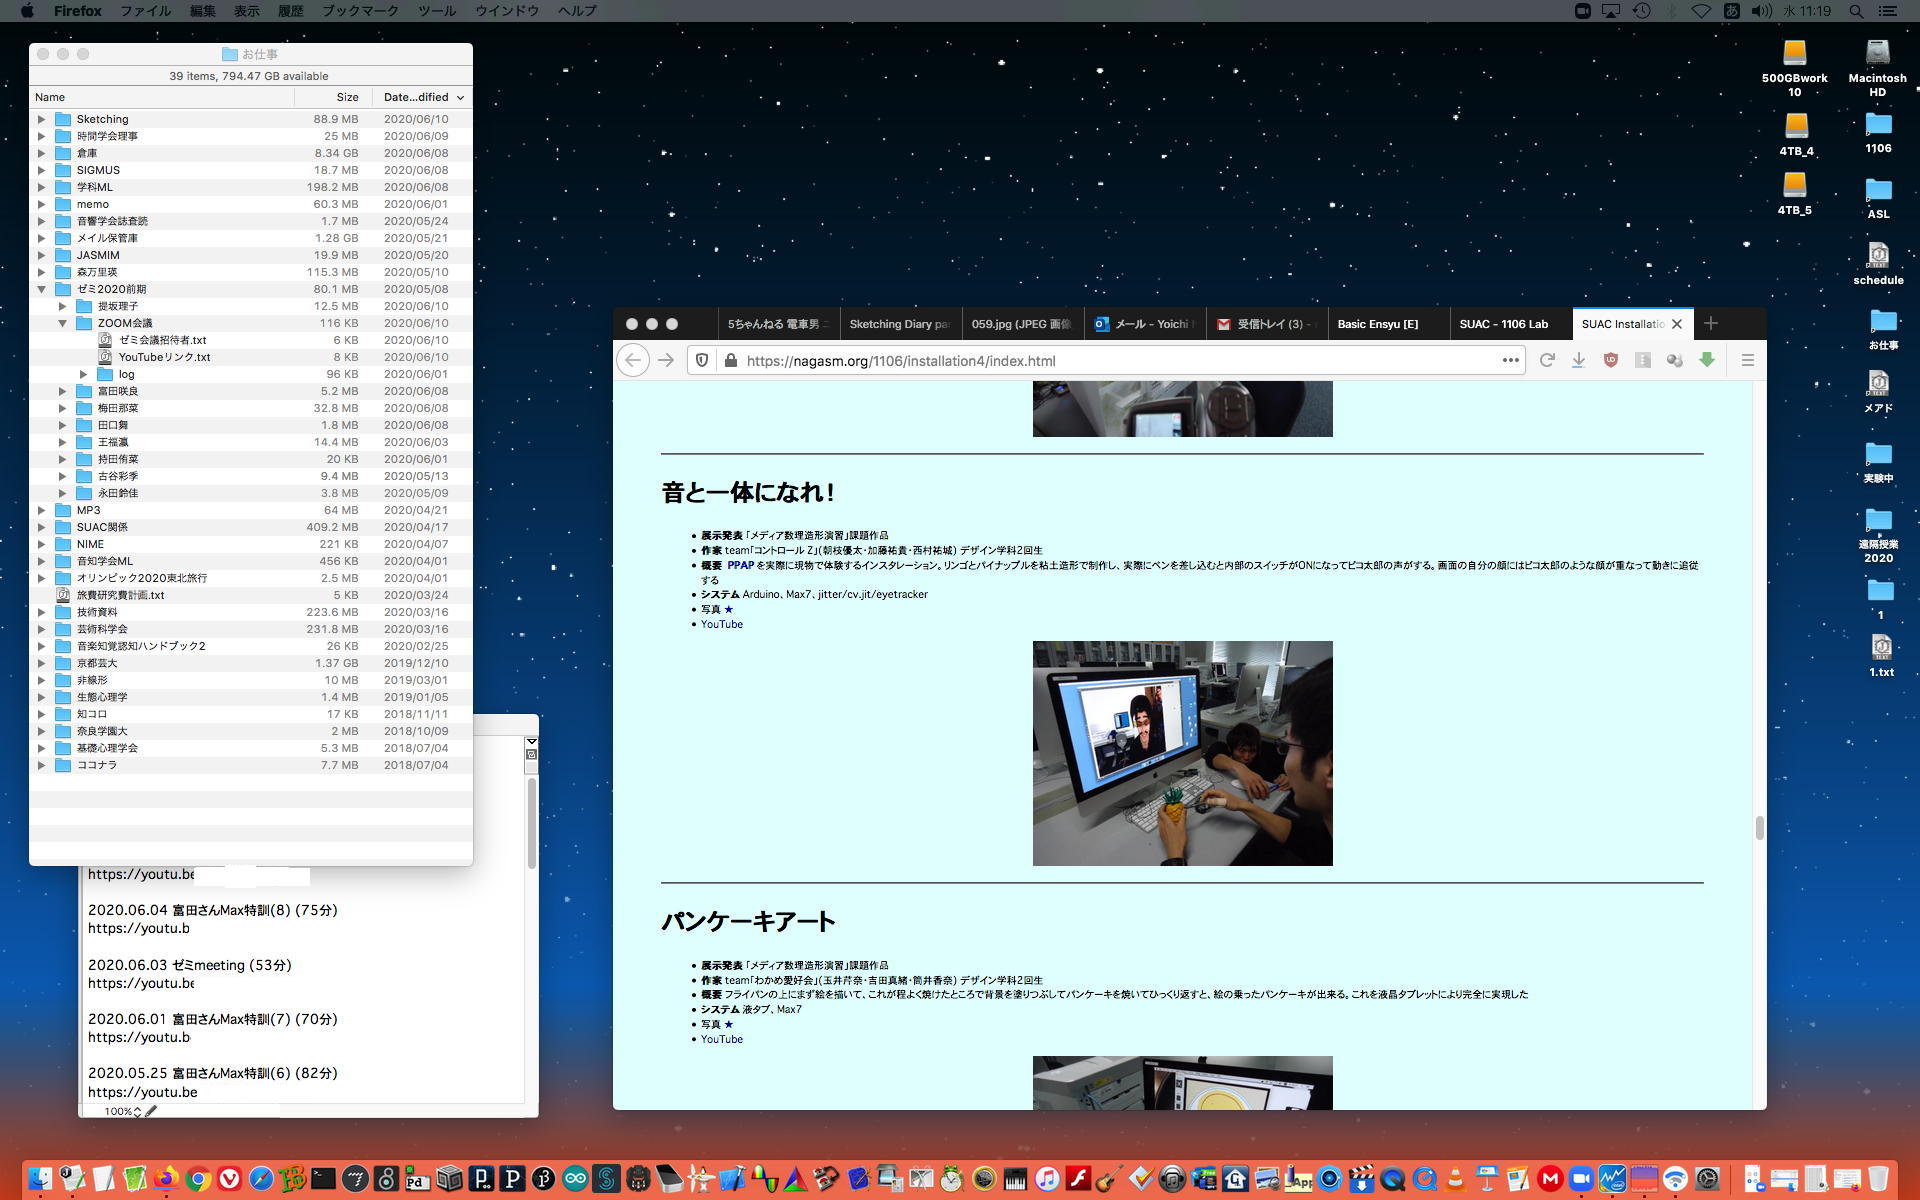Screen dimensions: 1920x1200
Task: Click the uBlock Origin shield icon
Action: click(1610, 360)
